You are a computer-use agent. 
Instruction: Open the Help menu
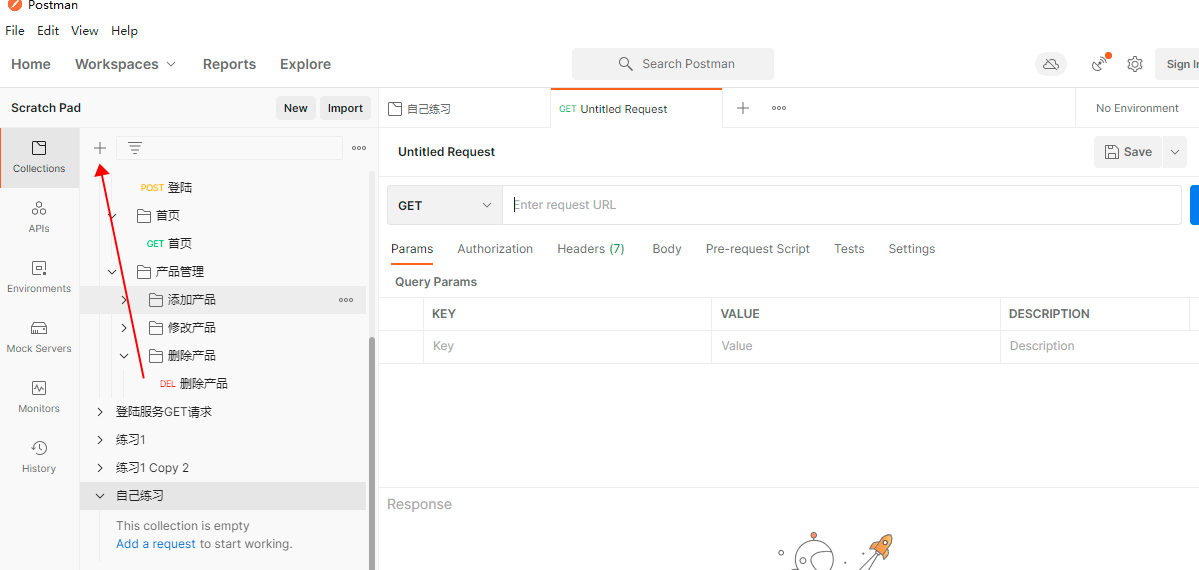coord(125,31)
